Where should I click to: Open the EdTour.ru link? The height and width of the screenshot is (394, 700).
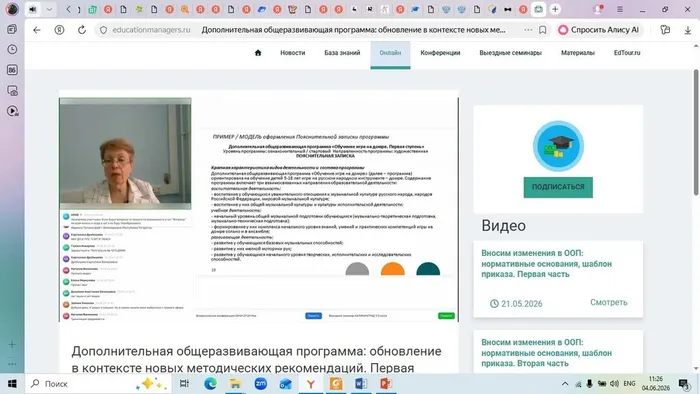[x=627, y=53]
